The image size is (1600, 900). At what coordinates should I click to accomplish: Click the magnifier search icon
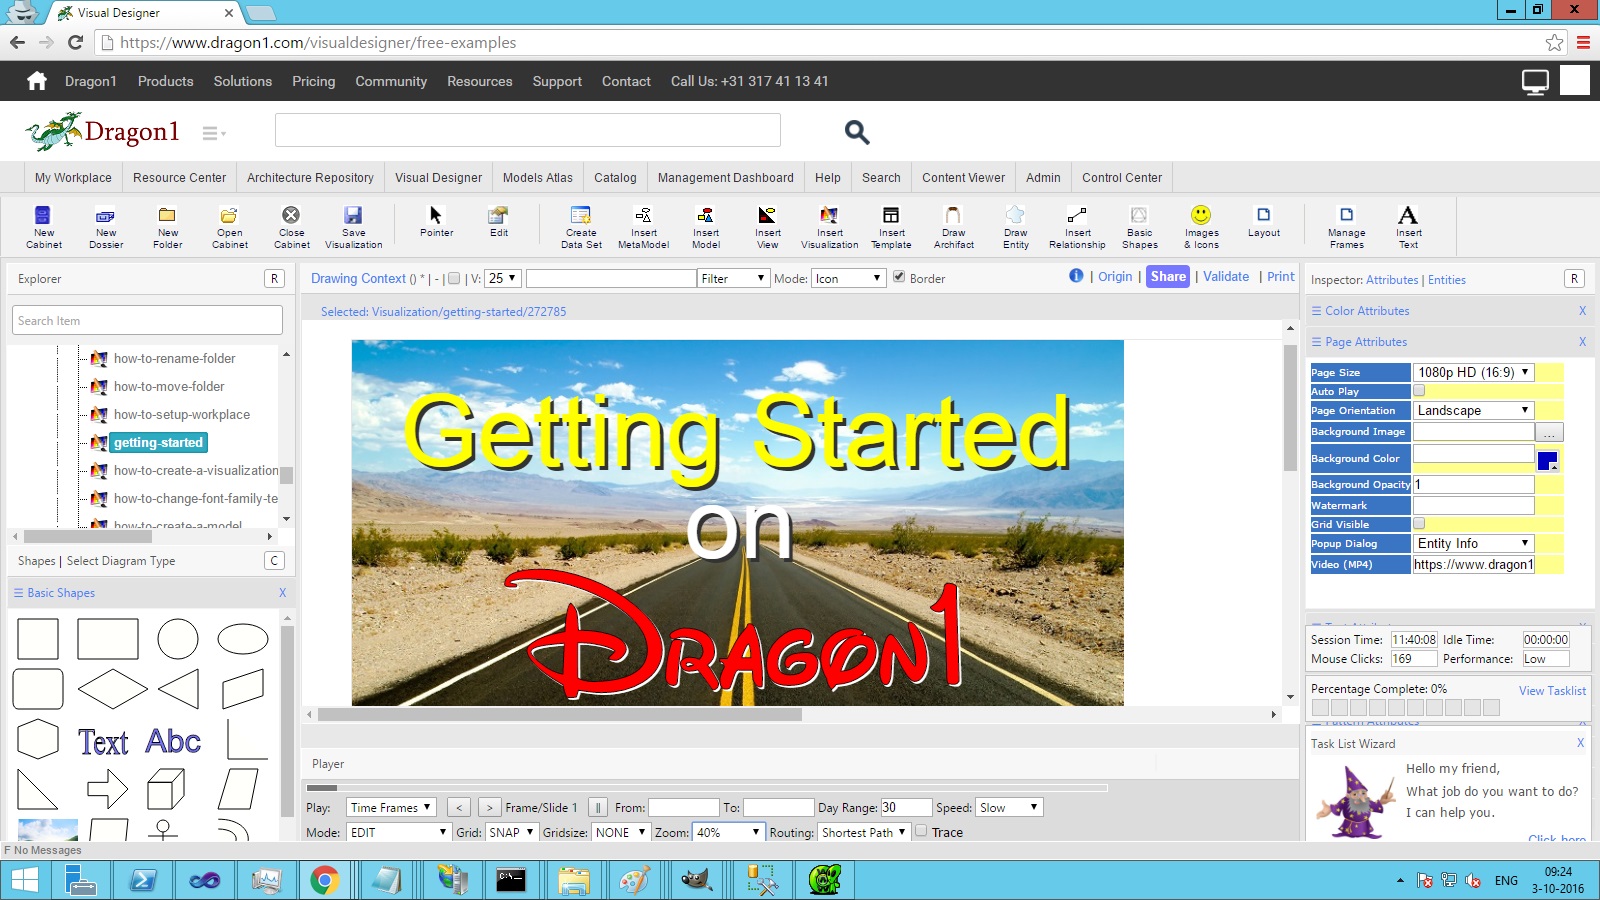(x=857, y=131)
